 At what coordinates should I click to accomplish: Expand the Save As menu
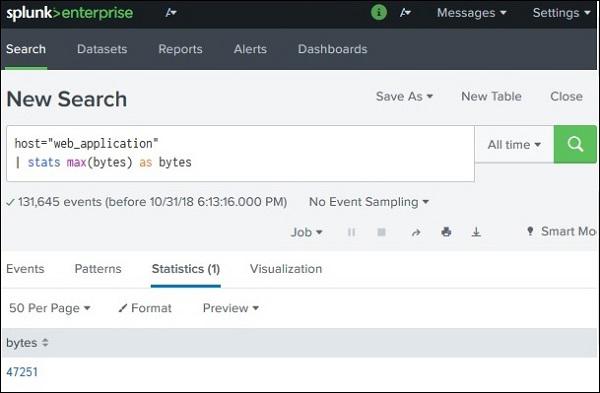404,96
